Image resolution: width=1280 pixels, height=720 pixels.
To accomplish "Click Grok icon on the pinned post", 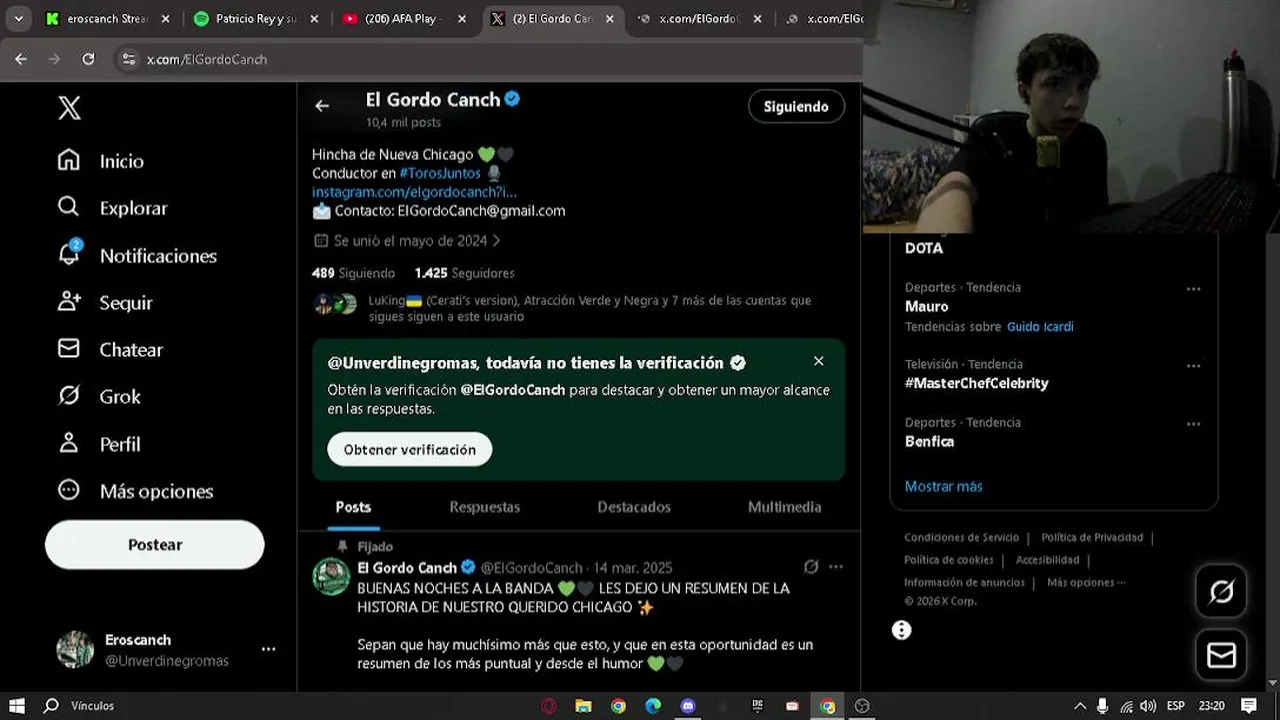I will (811, 567).
